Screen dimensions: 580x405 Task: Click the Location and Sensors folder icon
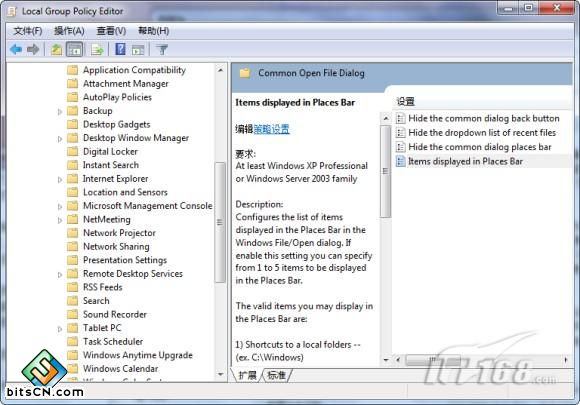tap(72, 192)
